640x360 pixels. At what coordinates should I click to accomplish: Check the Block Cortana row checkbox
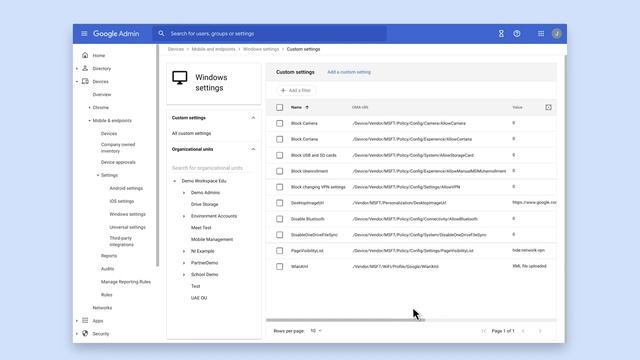click(x=280, y=139)
